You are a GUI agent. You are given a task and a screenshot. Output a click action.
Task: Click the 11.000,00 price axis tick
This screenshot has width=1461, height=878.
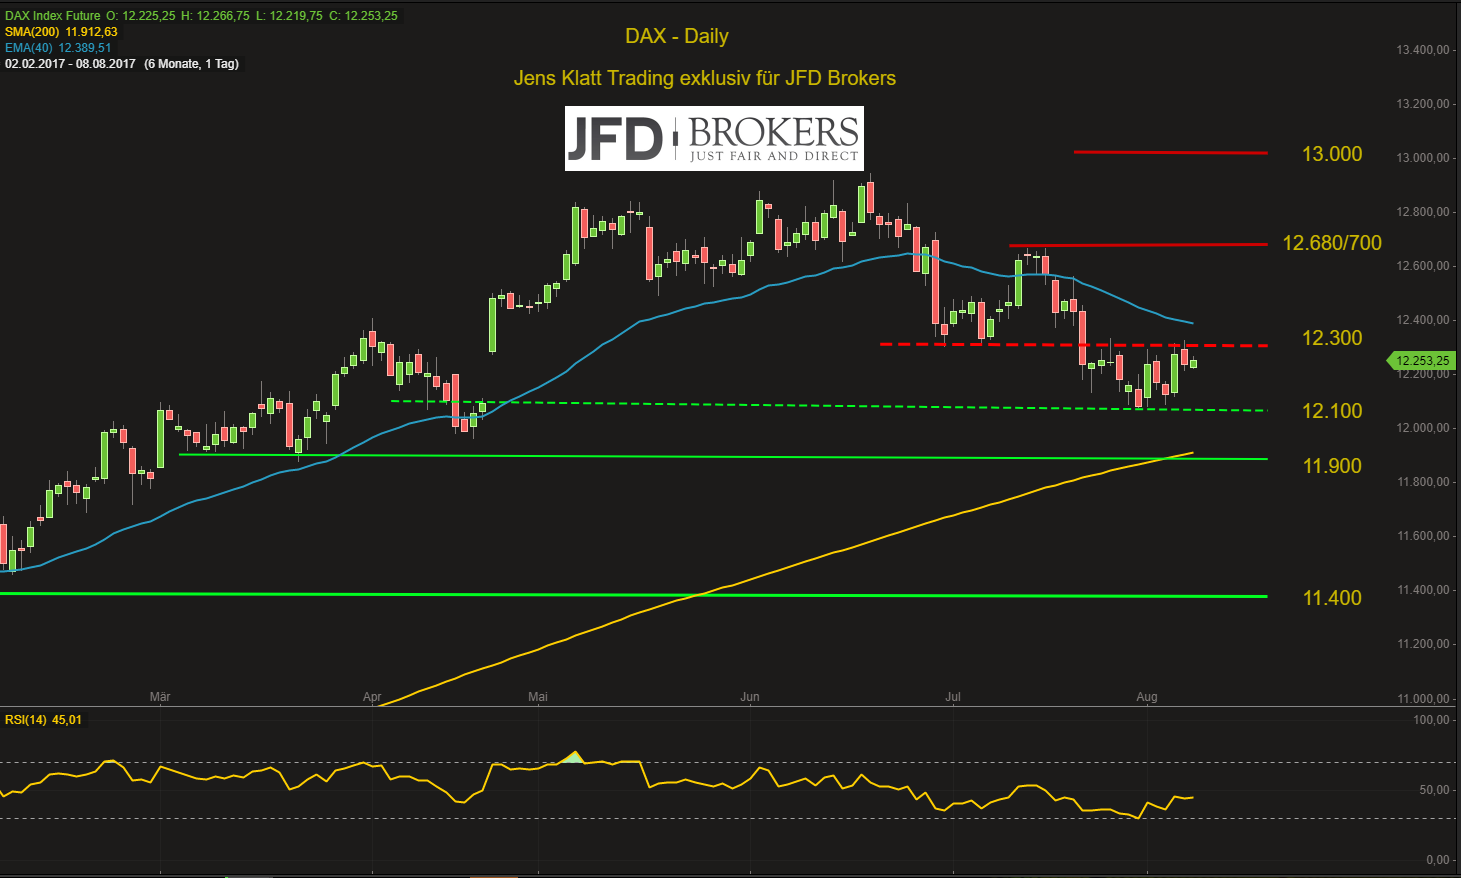point(1424,699)
